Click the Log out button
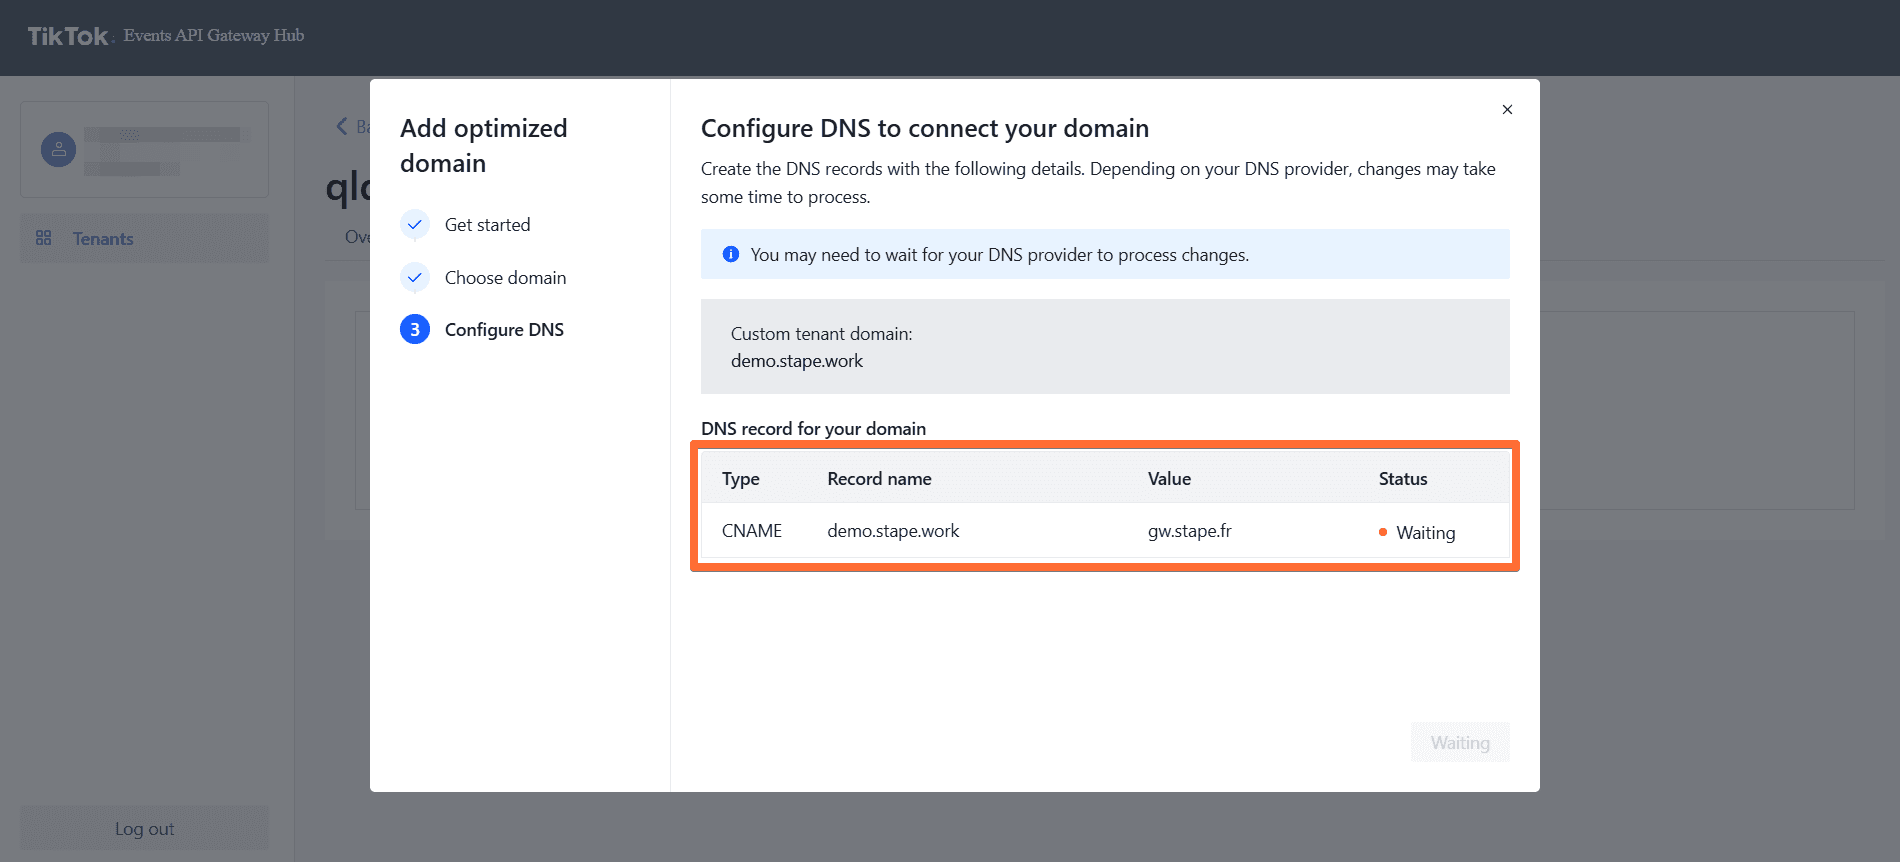This screenshot has height=862, width=1900. coord(144,828)
